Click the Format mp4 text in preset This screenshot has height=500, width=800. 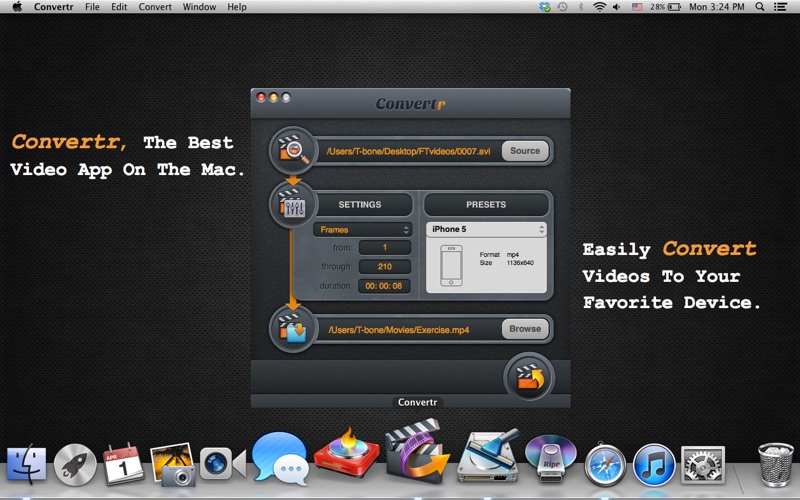click(499, 254)
